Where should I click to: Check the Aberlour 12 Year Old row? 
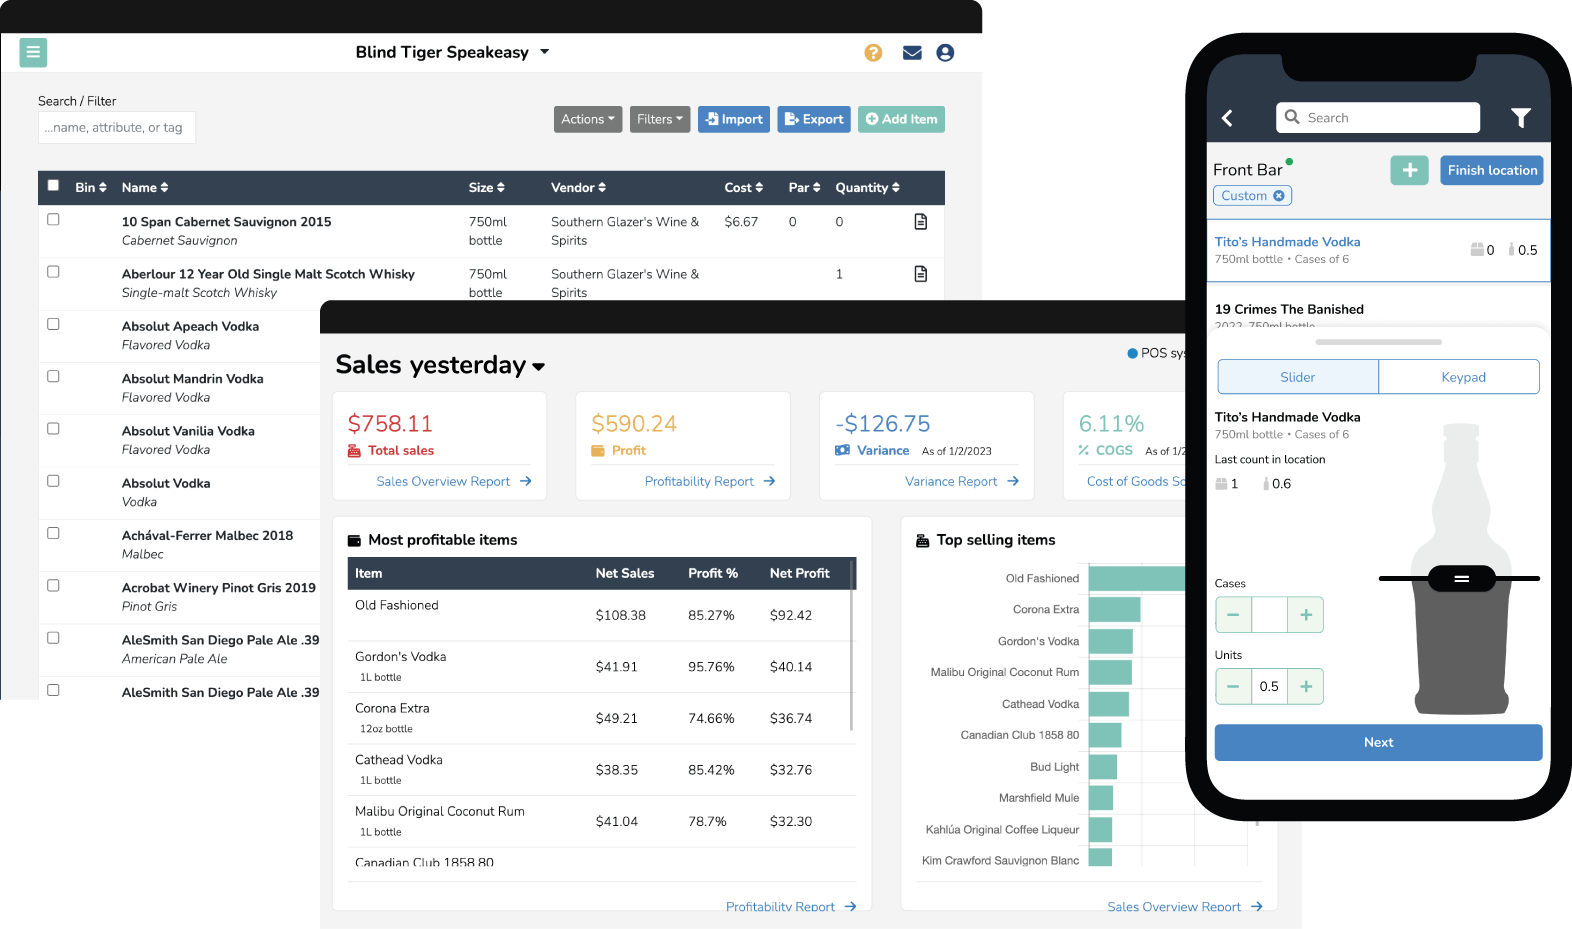coord(53,272)
